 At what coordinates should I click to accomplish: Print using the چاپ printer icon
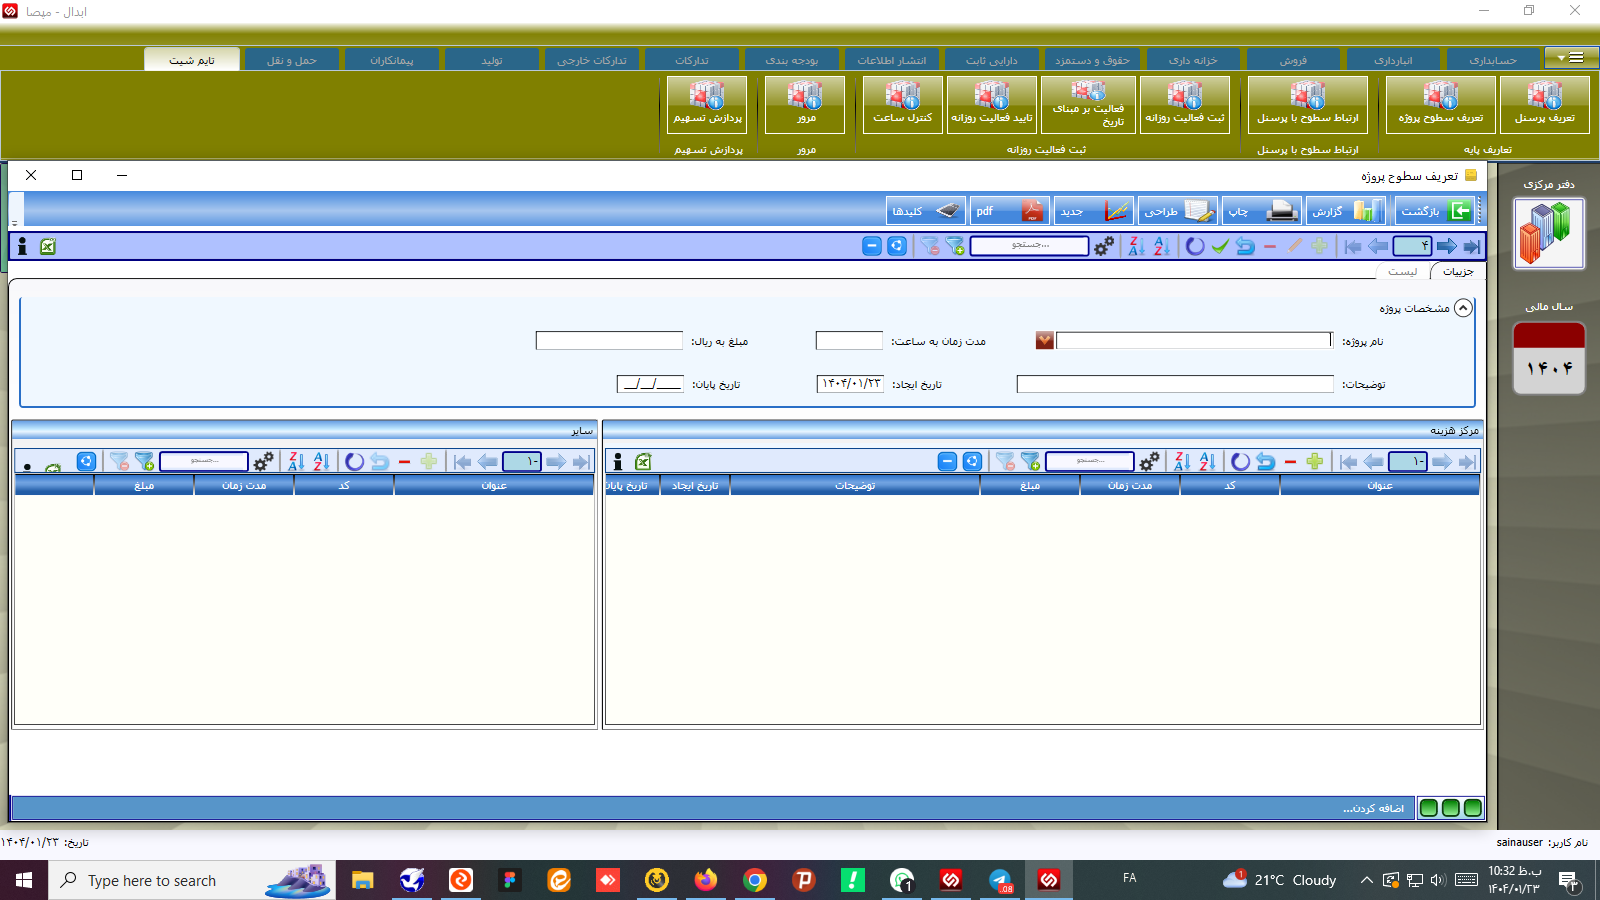click(x=1262, y=210)
